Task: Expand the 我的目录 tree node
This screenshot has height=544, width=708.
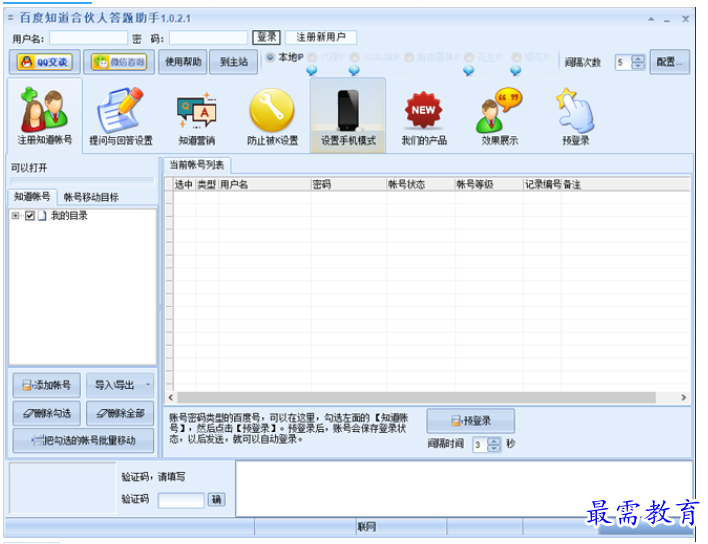Action: coord(16,216)
